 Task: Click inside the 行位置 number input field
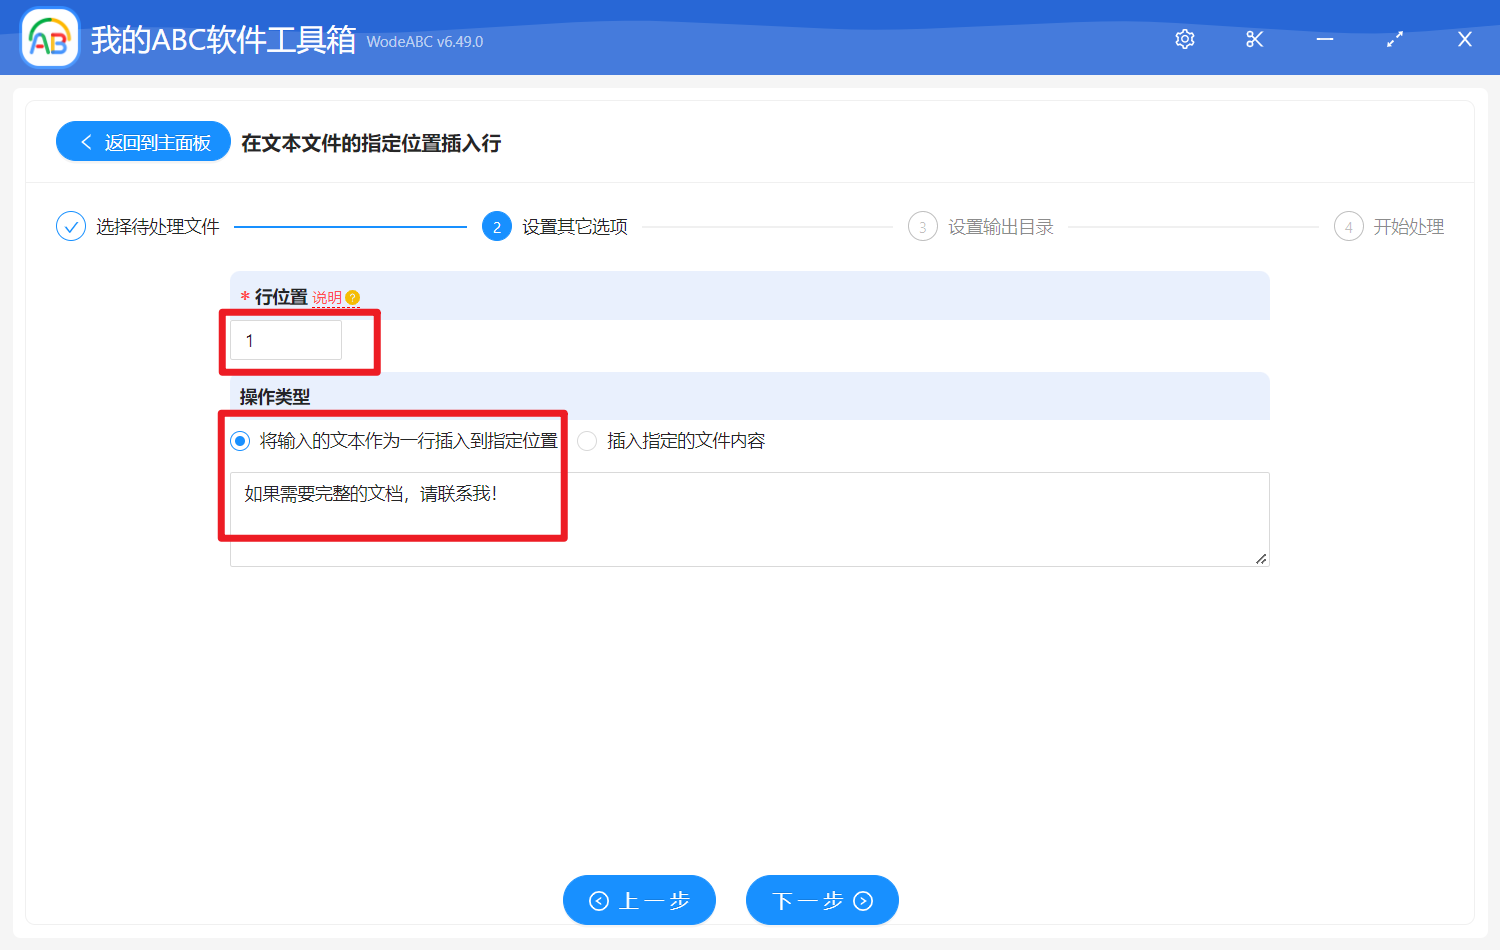tap(285, 340)
